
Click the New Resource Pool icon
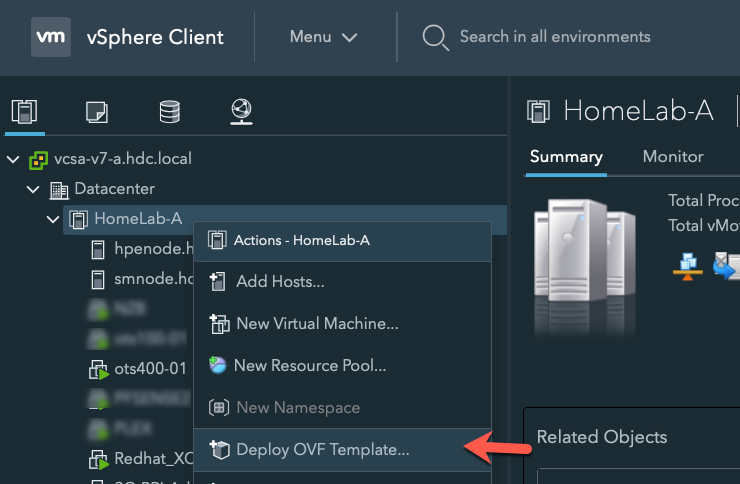click(218, 365)
